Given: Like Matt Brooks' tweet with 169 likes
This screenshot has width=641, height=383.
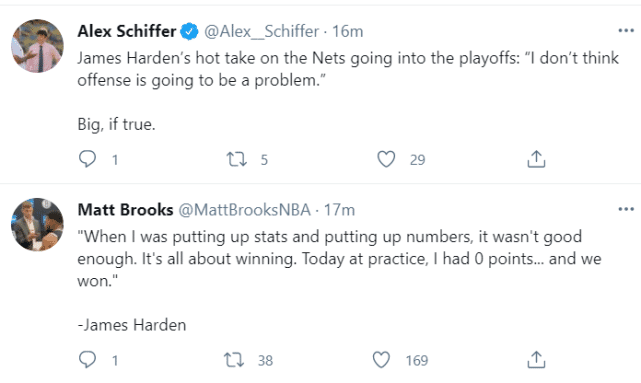Looking at the screenshot, I should pyautogui.click(x=381, y=360).
